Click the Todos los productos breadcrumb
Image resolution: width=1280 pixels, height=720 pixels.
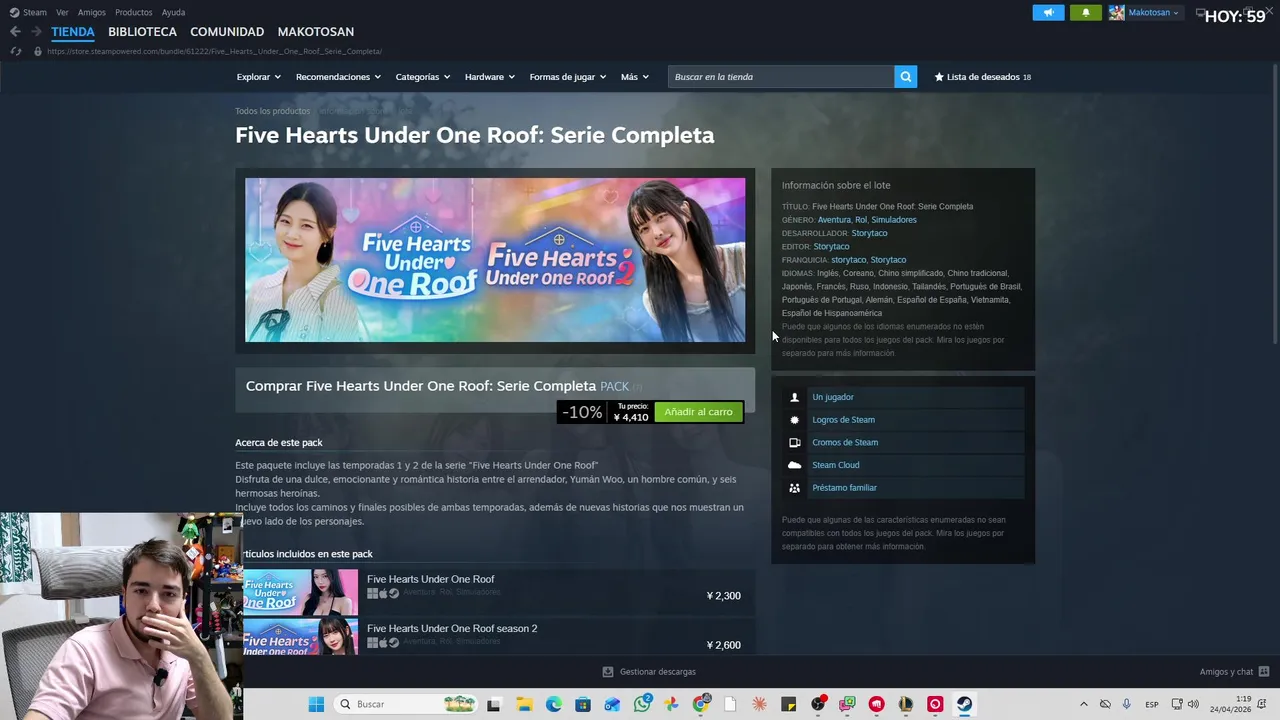[272, 111]
